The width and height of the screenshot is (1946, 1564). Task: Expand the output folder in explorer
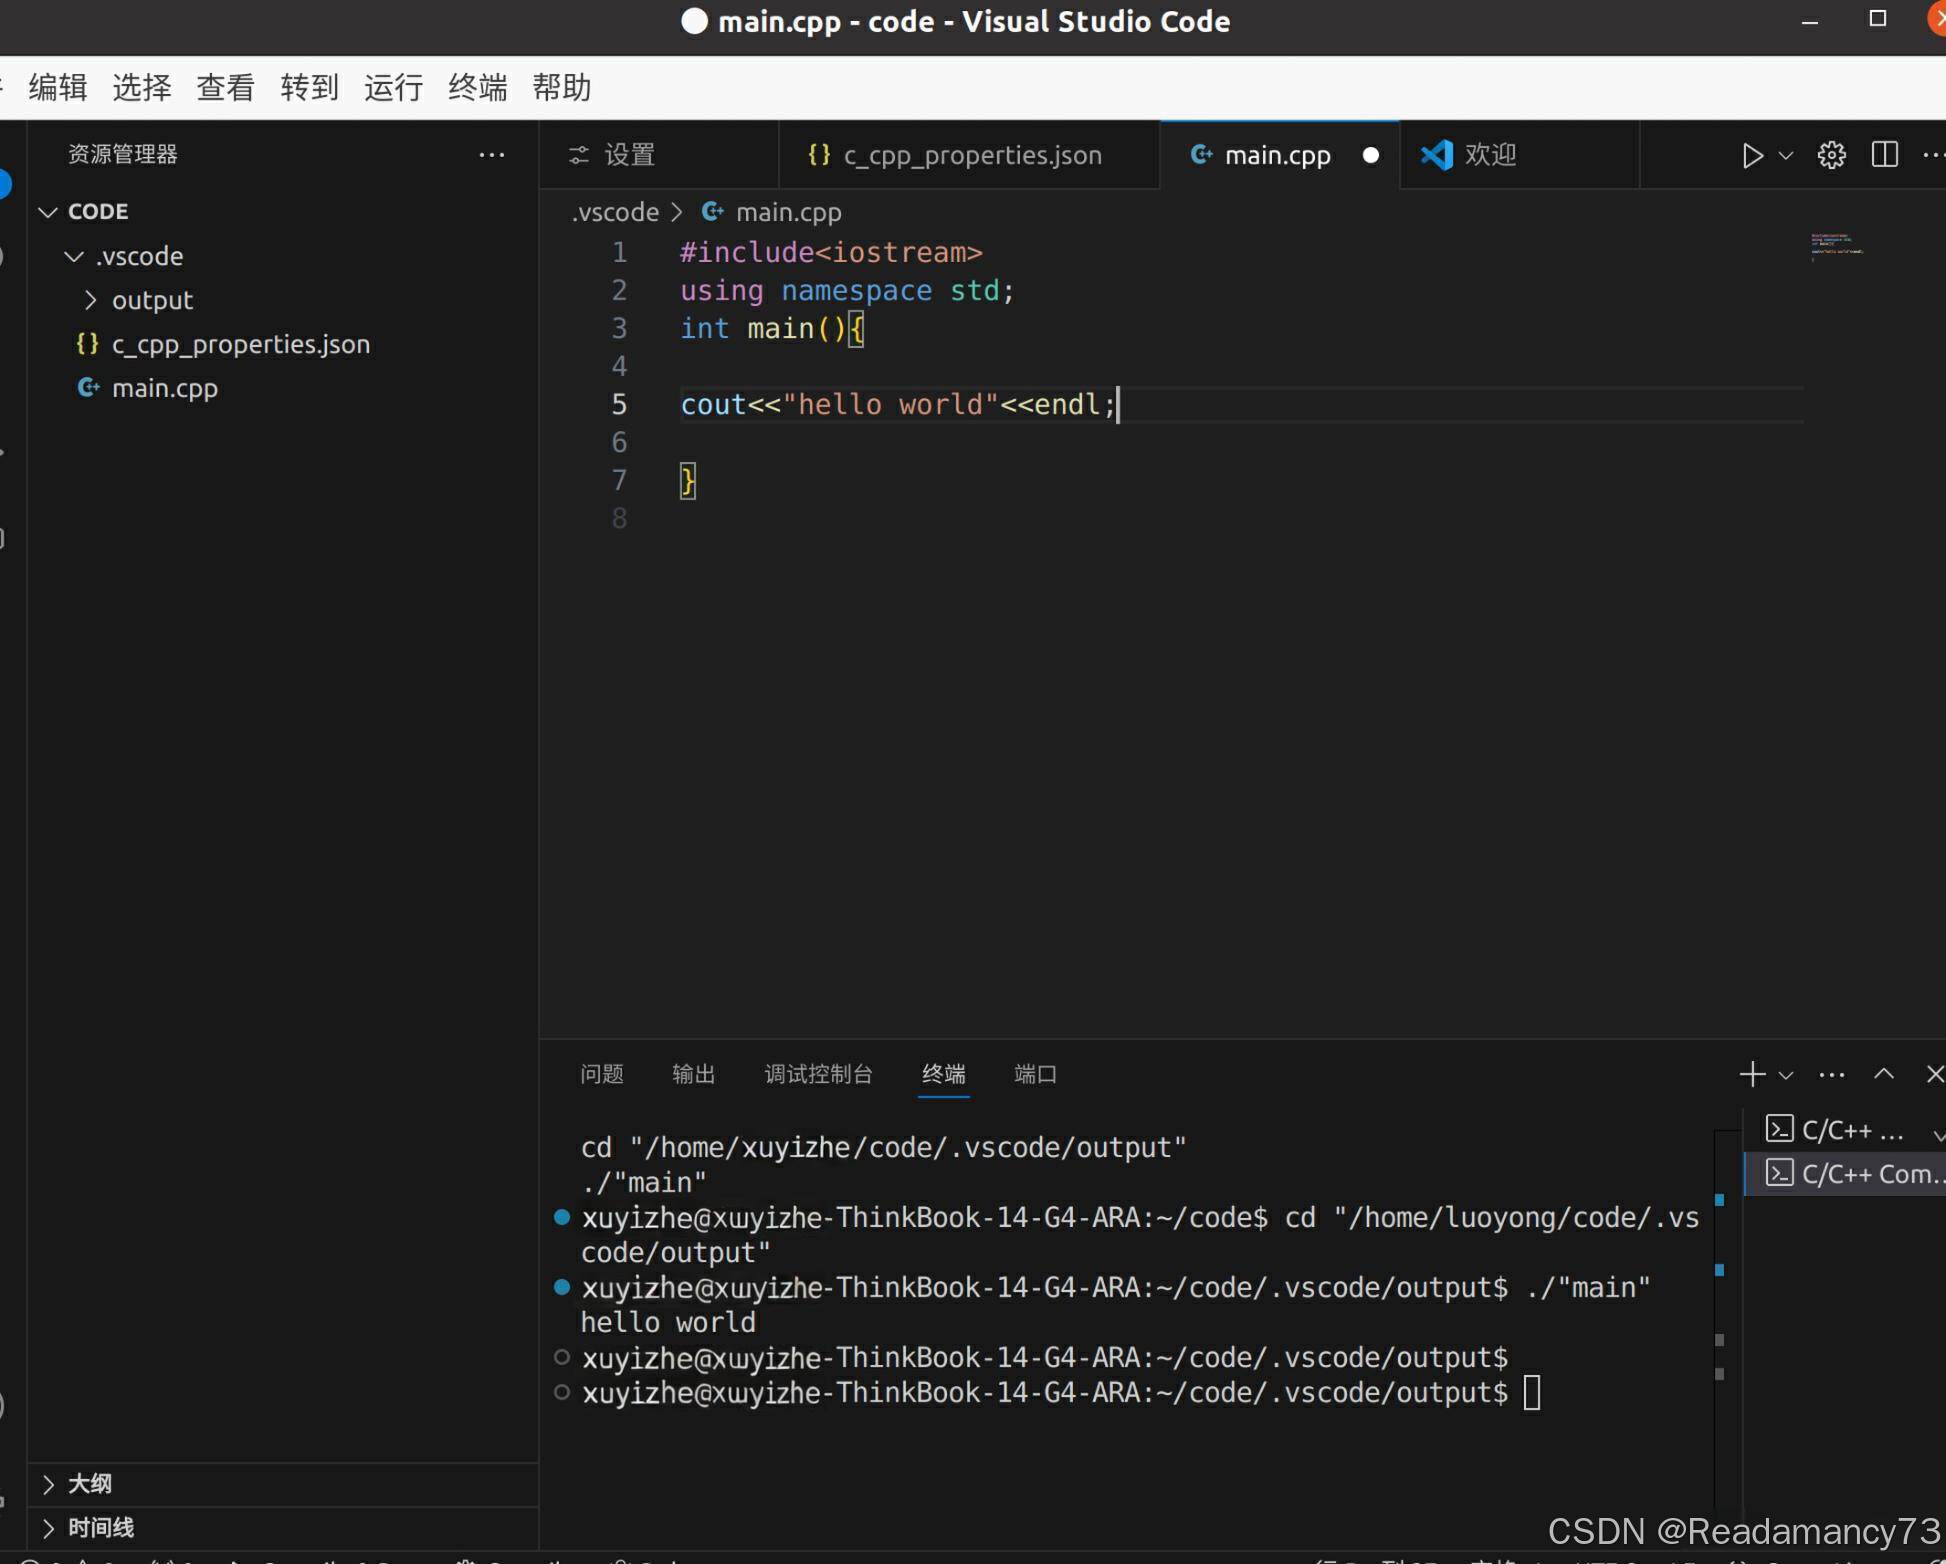click(151, 300)
